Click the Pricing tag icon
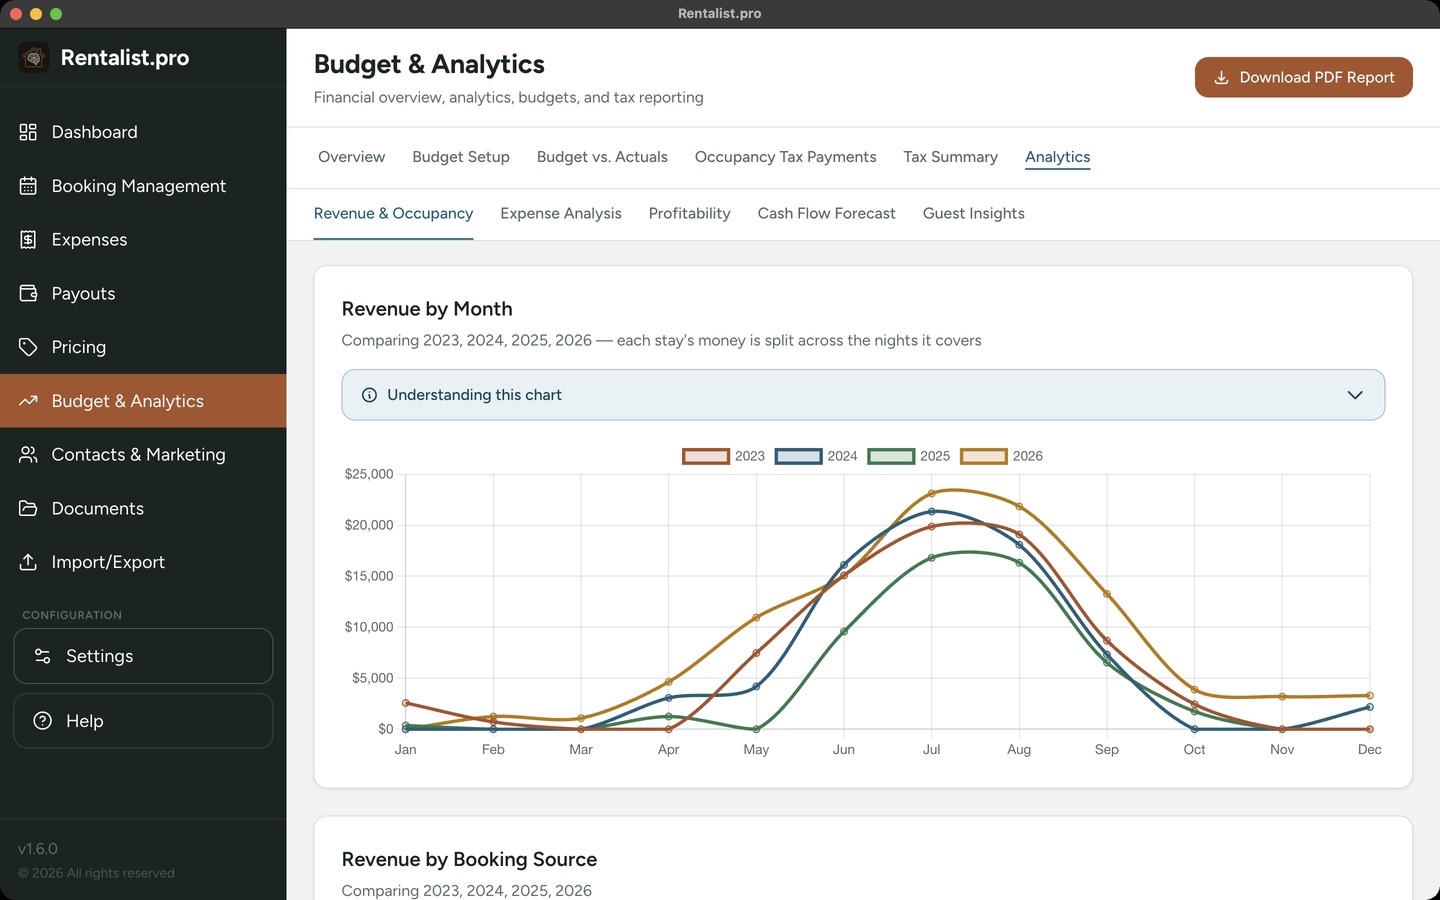1440x900 pixels. (28, 347)
